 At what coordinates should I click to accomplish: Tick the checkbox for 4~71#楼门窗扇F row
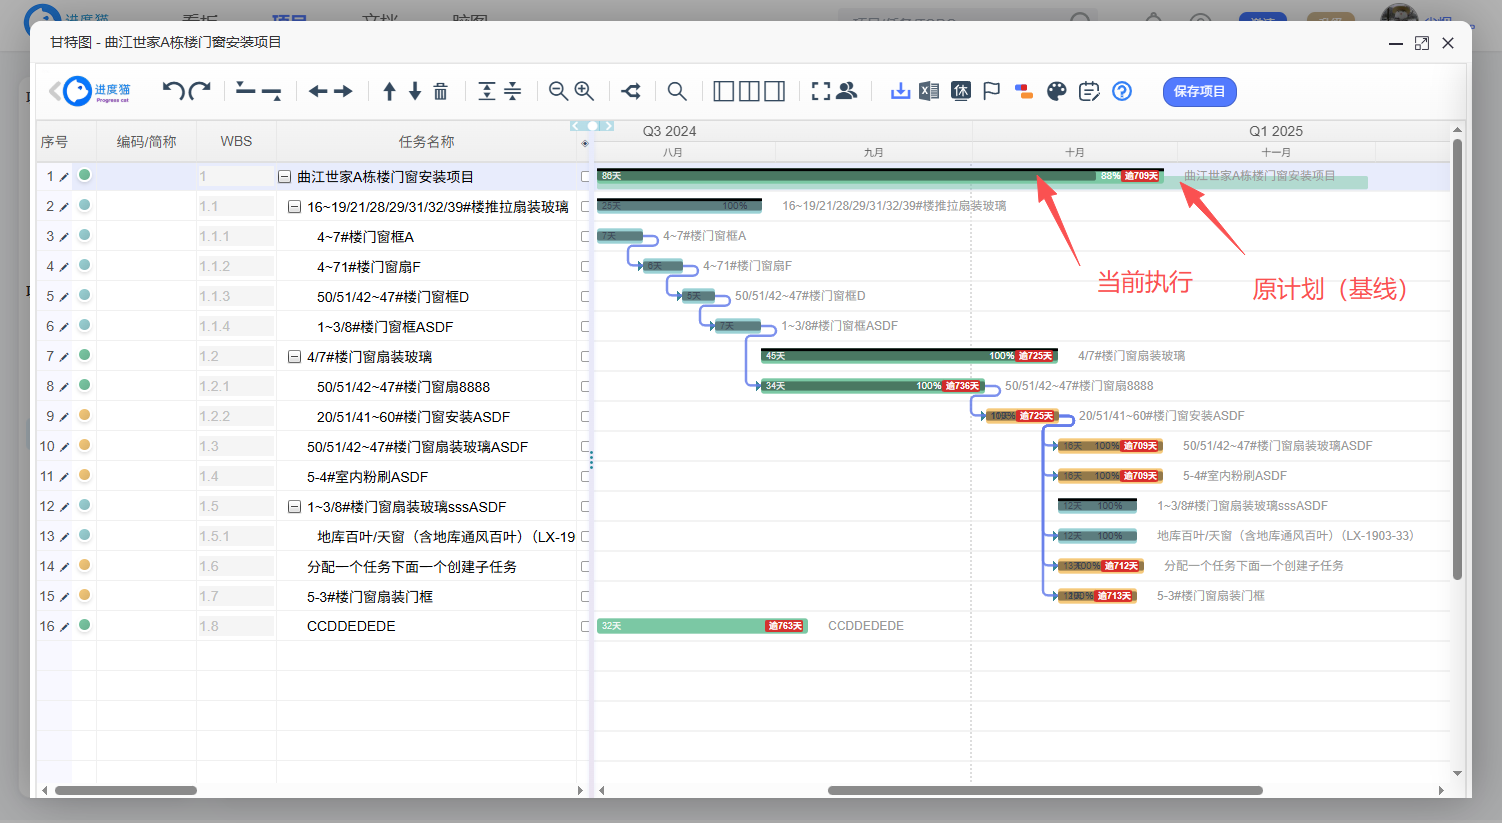(x=586, y=267)
